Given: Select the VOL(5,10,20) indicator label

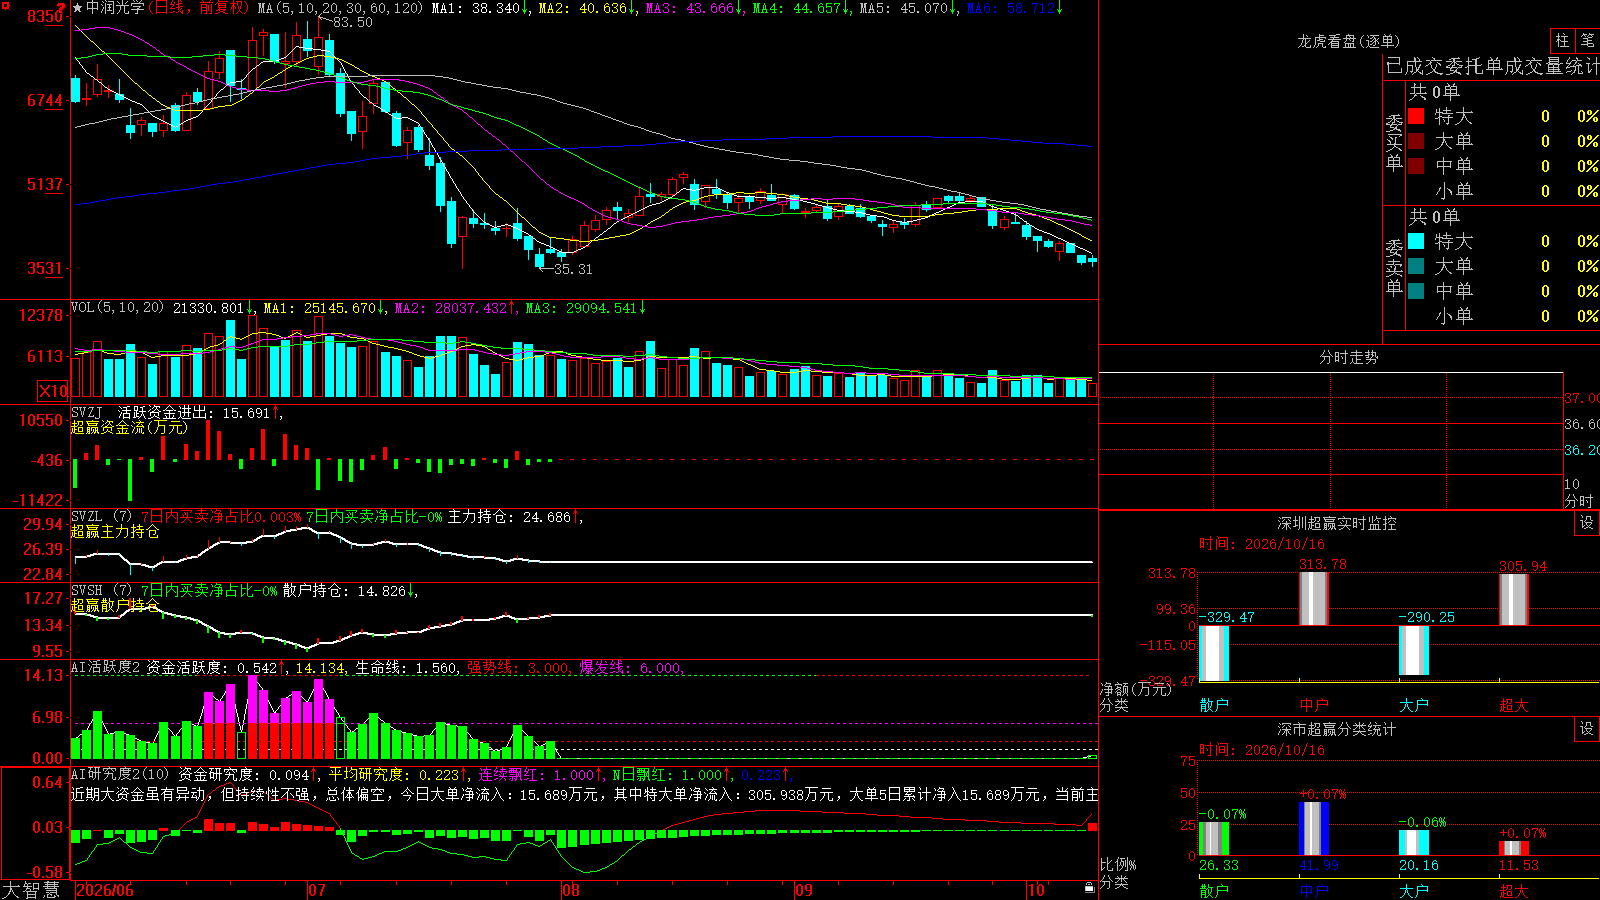Looking at the screenshot, I should pyautogui.click(x=117, y=307).
